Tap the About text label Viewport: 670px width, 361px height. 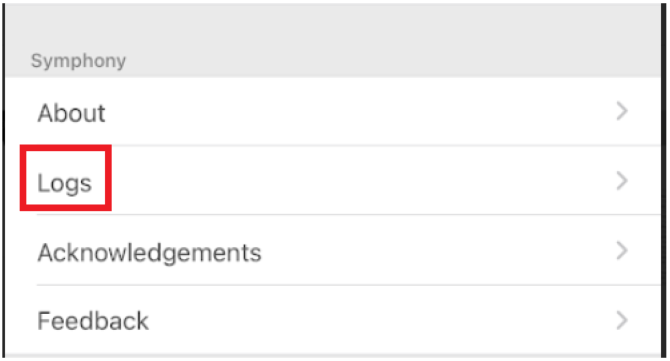(71, 113)
